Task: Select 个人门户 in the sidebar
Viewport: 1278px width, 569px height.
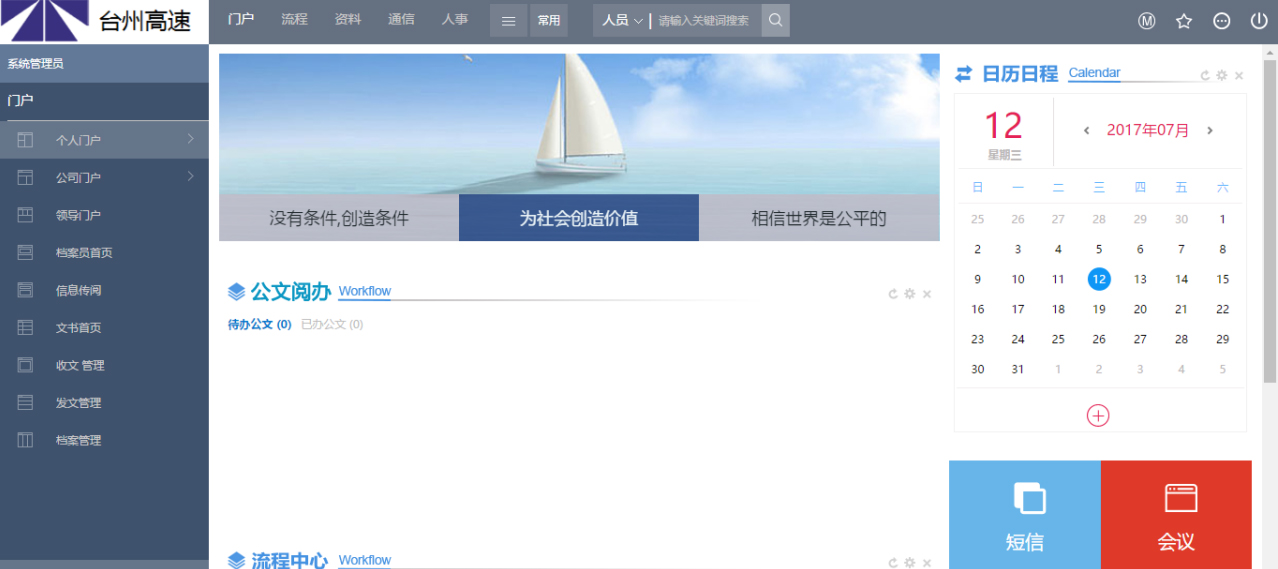Action: [104, 140]
